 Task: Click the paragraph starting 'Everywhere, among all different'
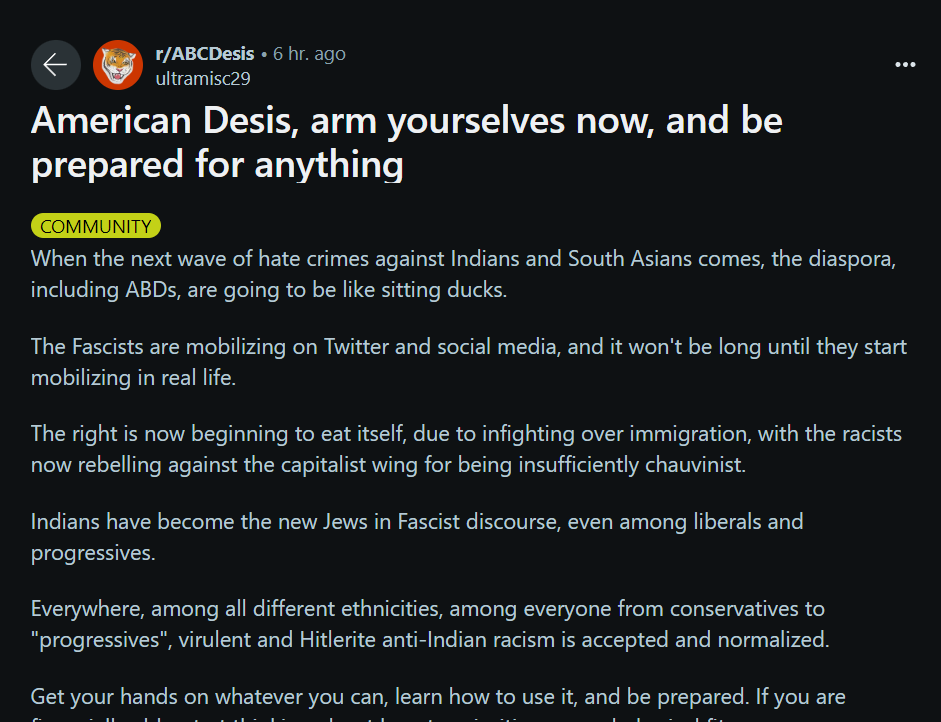click(x=430, y=624)
